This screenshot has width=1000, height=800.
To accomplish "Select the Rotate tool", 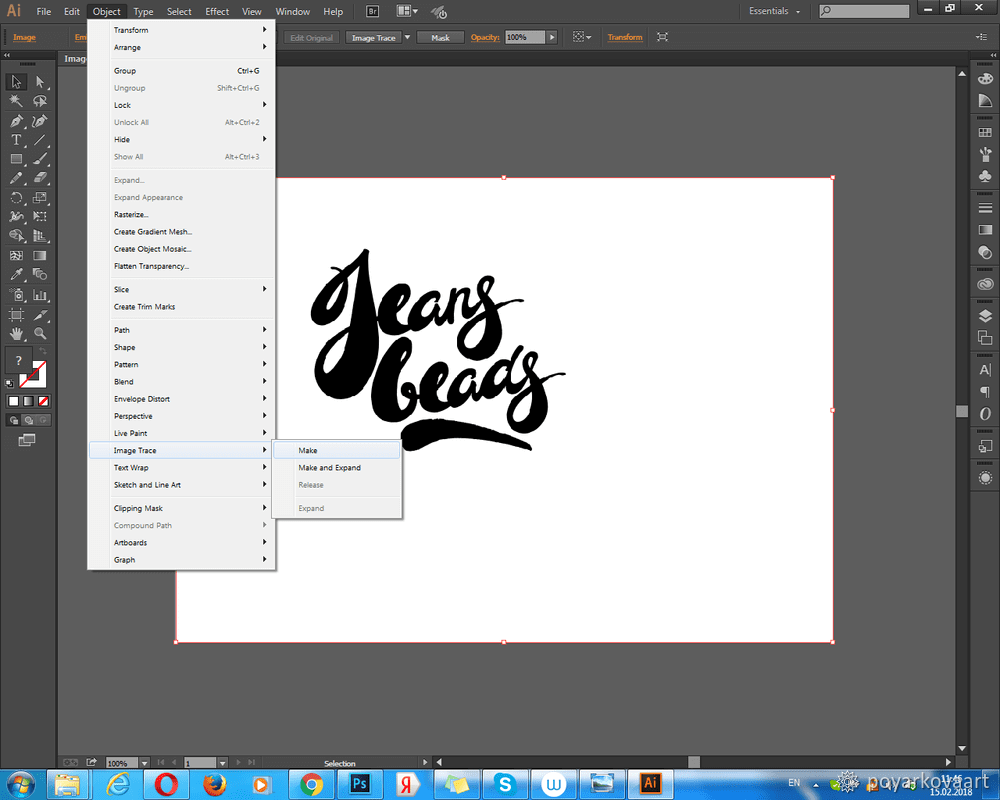I will click(x=17, y=198).
